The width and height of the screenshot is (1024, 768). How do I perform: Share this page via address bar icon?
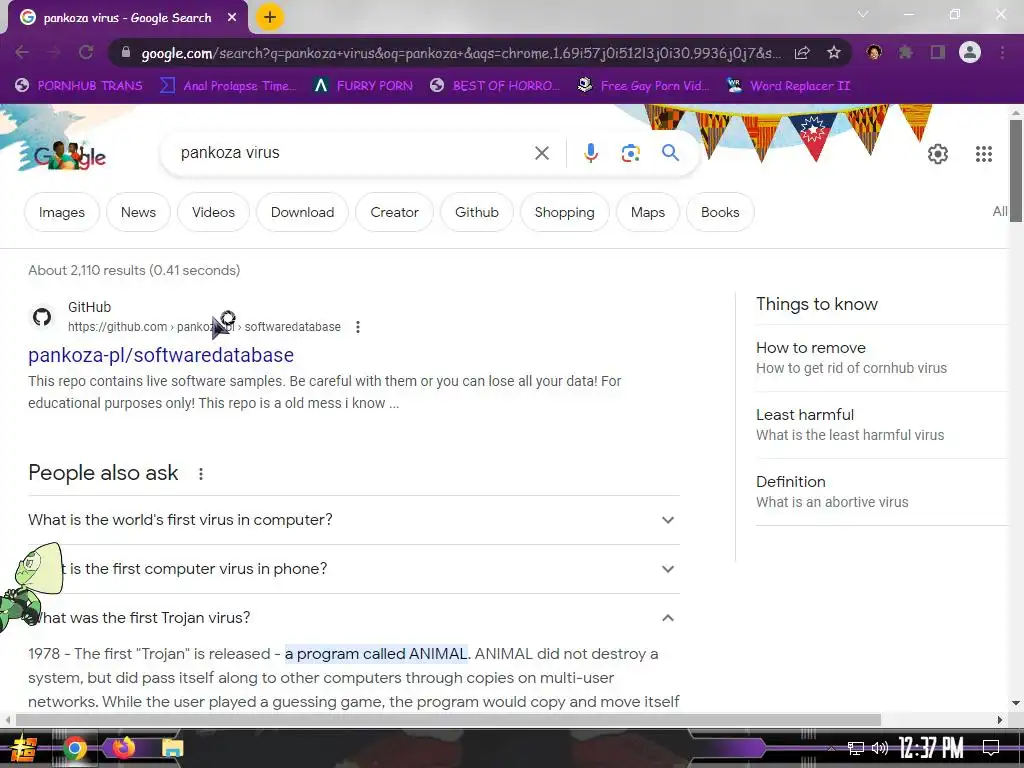(802, 52)
